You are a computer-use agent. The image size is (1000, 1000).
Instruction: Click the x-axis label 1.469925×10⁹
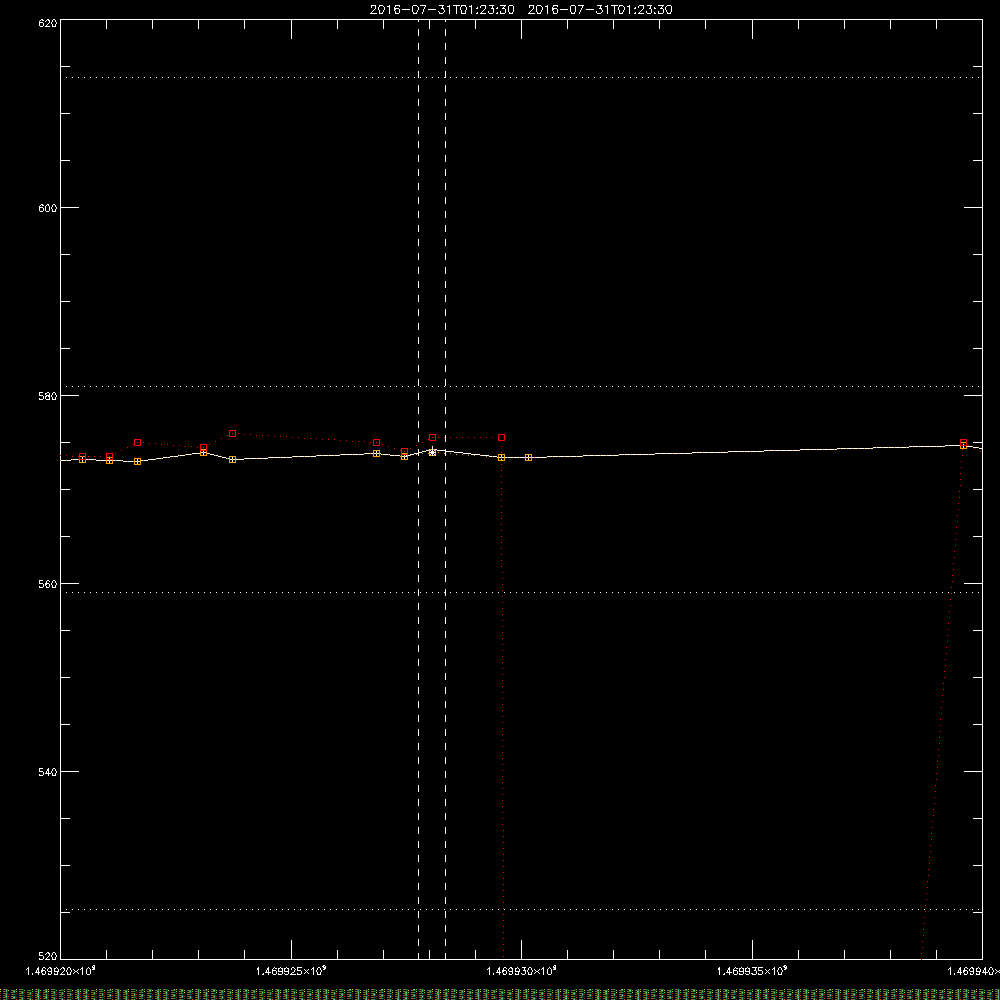291,971
